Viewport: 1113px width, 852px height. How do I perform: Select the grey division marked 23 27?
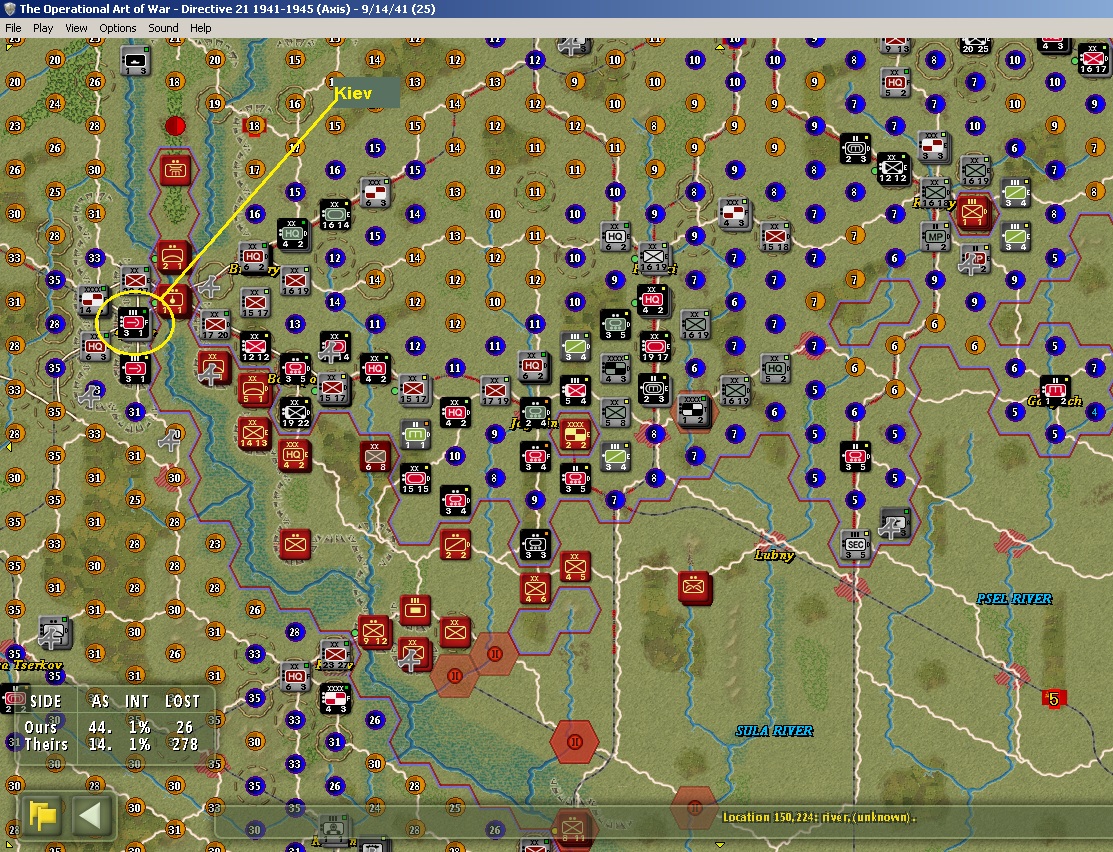(336, 655)
